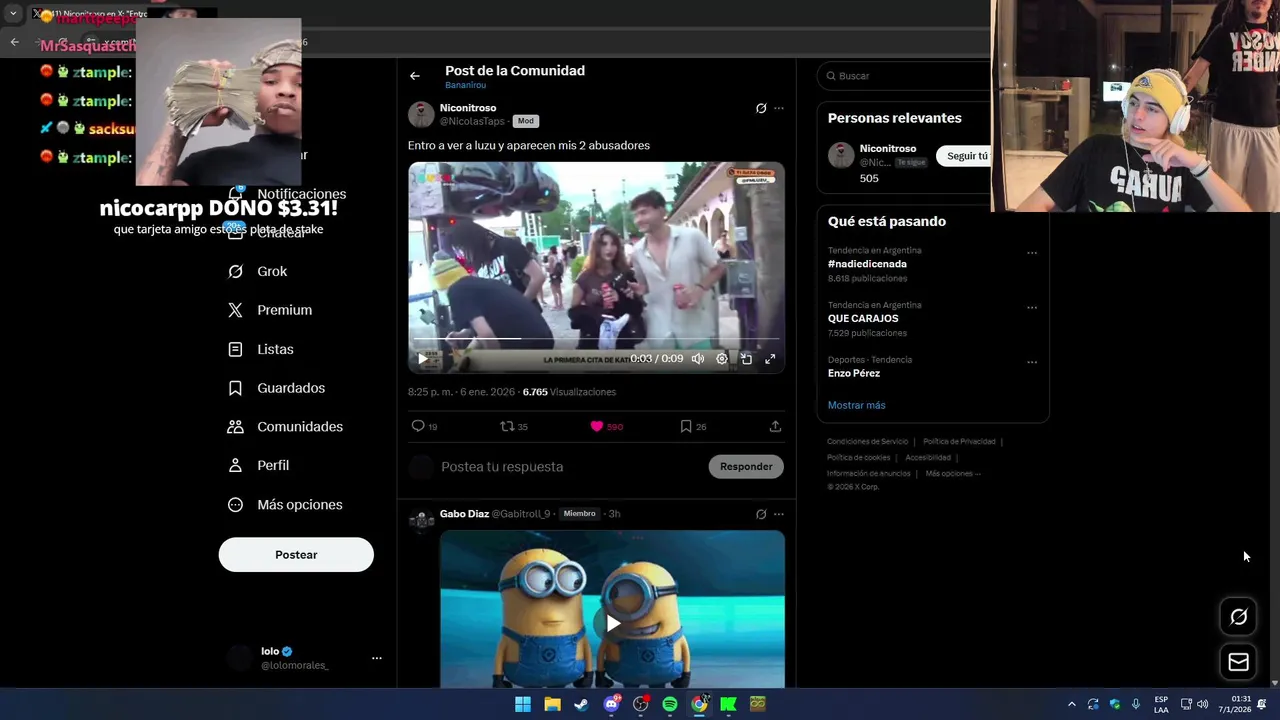The height and width of the screenshot is (720, 1280).
Task: Open 'Política de cookies' footer link
Action: tap(858, 458)
